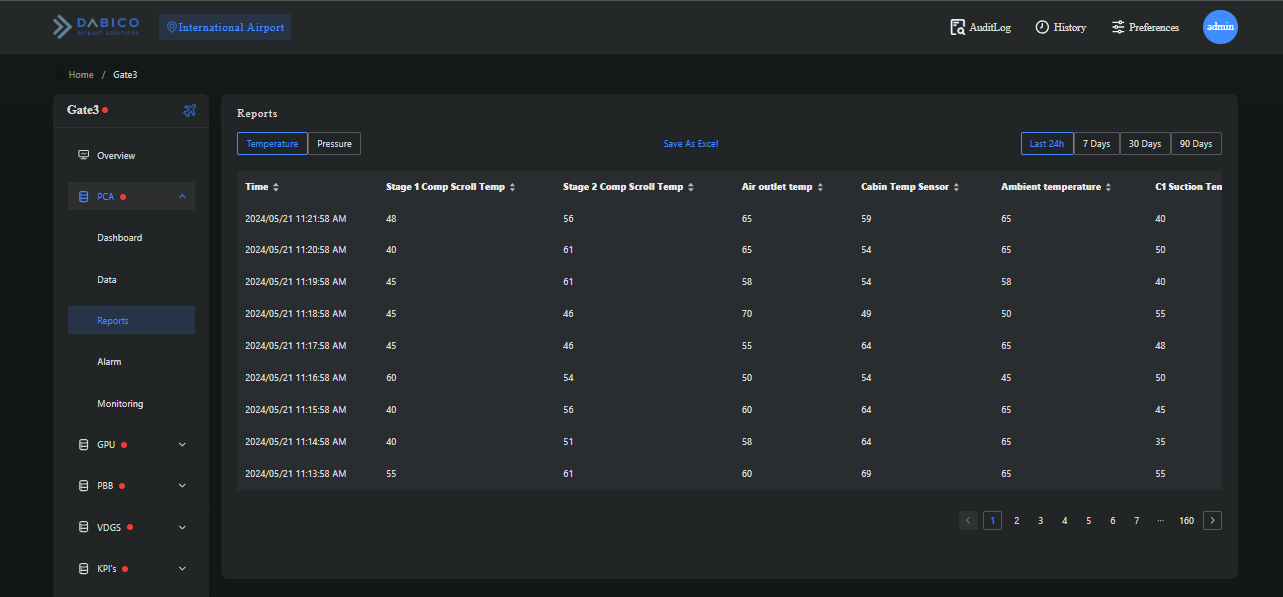Go to page 2
1283x597 pixels.
(x=1016, y=520)
